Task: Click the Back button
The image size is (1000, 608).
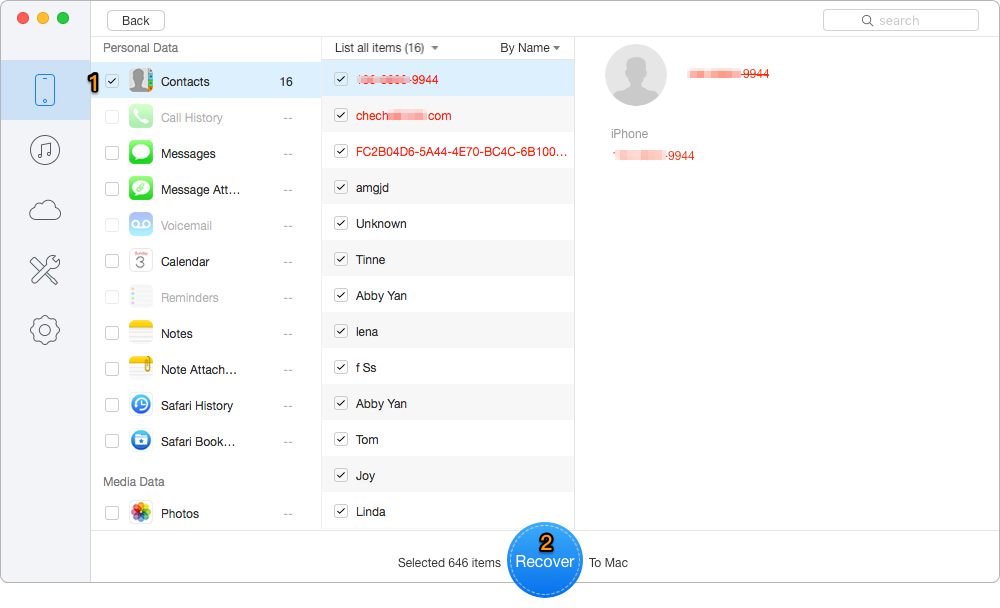Action: click(x=136, y=20)
